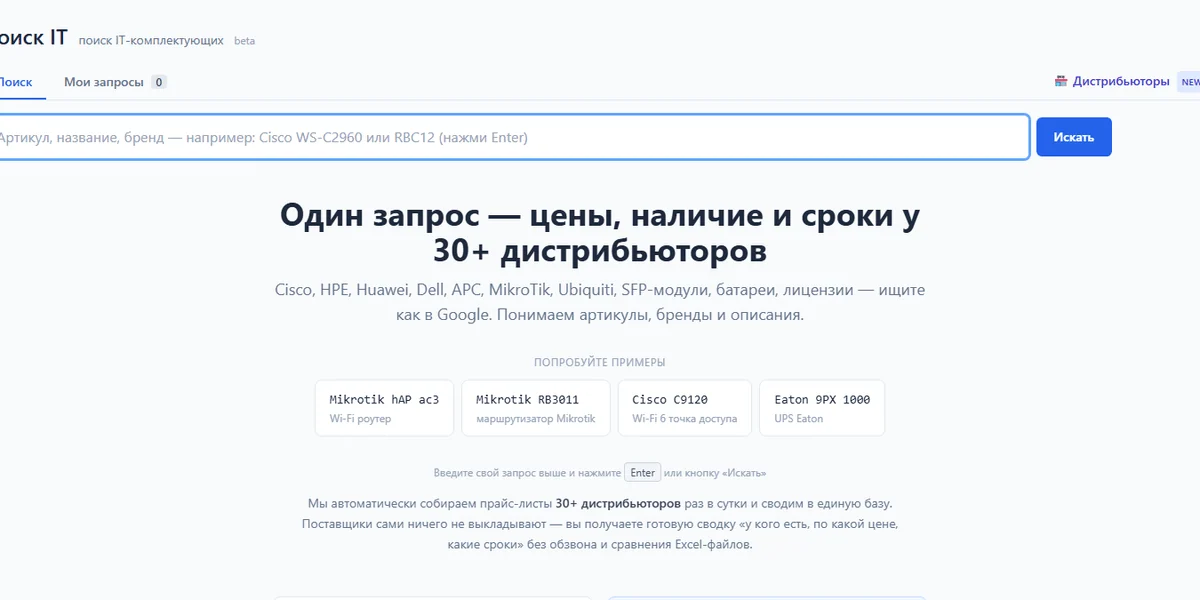Image resolution: width=1200 pixels, height=600 pixels.
Task: Click the ПОПРОБУЙТЕ ПРИМЕРЫ label
Action: [600, 362]
